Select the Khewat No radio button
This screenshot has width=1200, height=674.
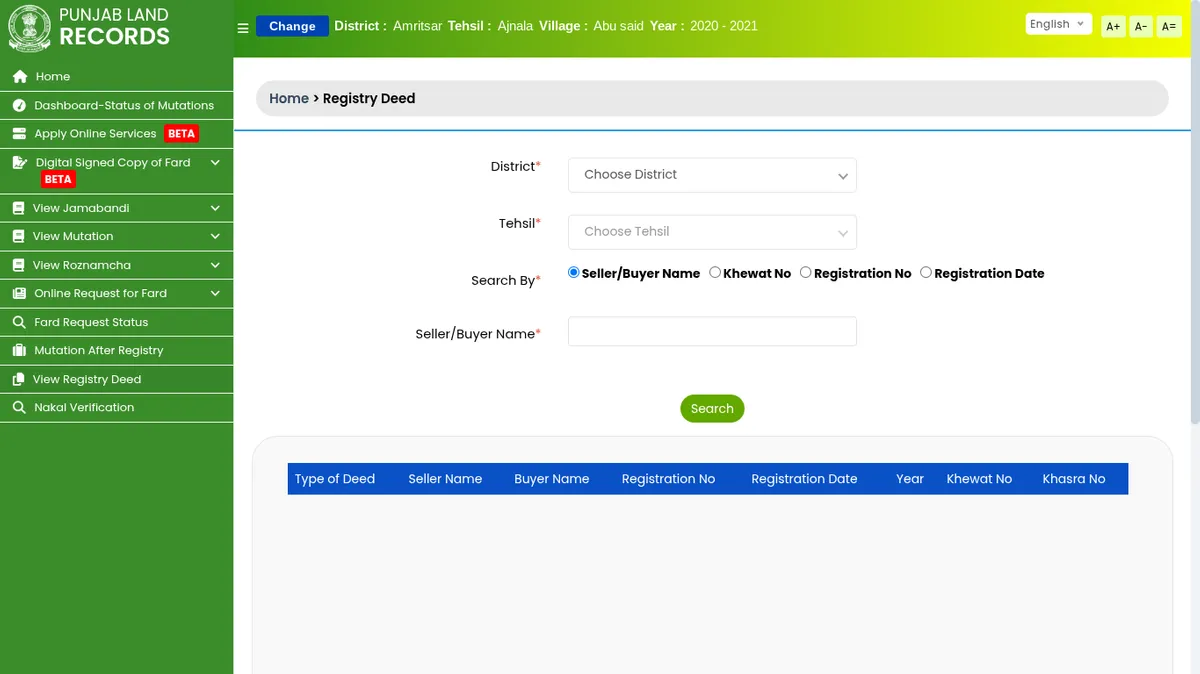tap(715, 272)
